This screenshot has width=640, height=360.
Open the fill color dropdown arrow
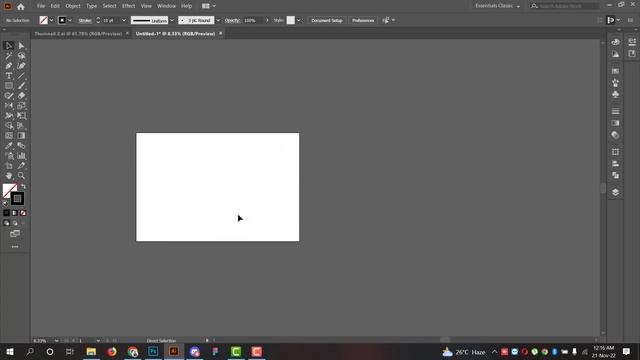pyautogui.click(x=51, y=20)
